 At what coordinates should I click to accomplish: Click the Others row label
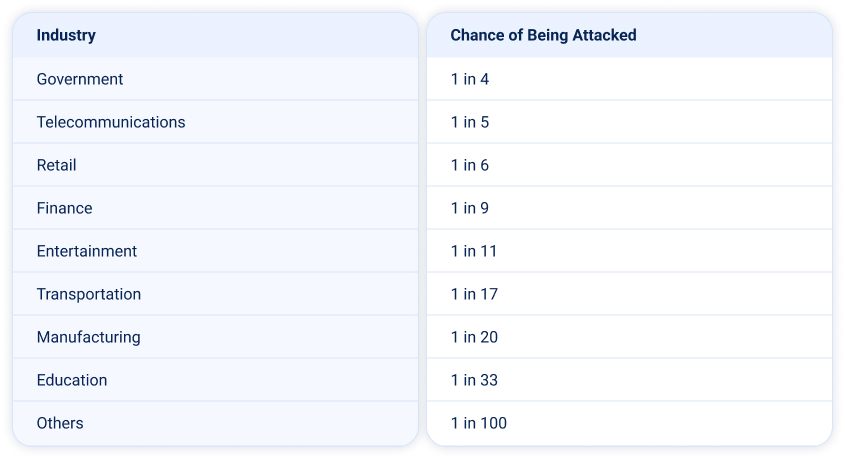coord(60,423)
